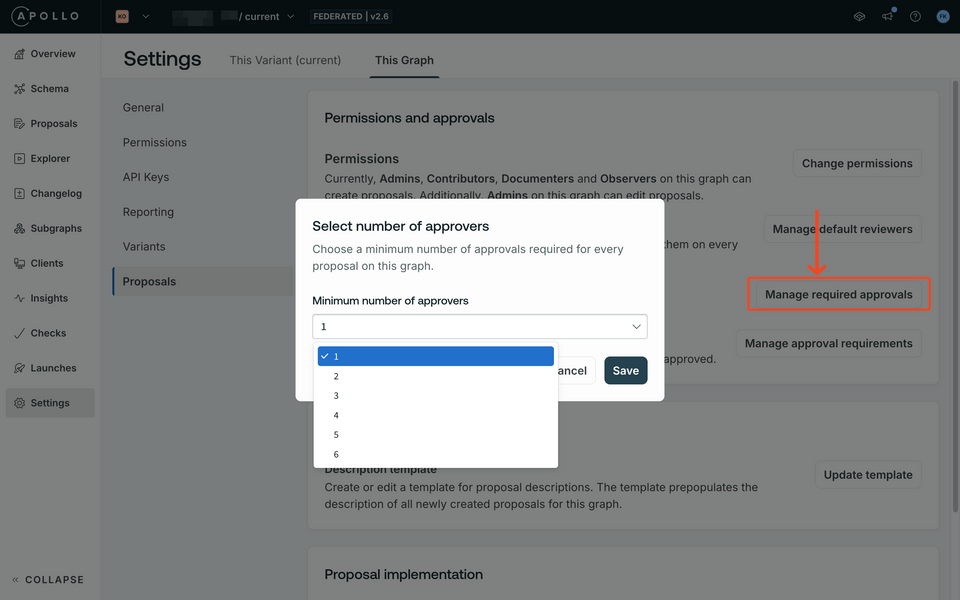Select option 1 in approvers list
960x600 pixels.
(435, 356)
